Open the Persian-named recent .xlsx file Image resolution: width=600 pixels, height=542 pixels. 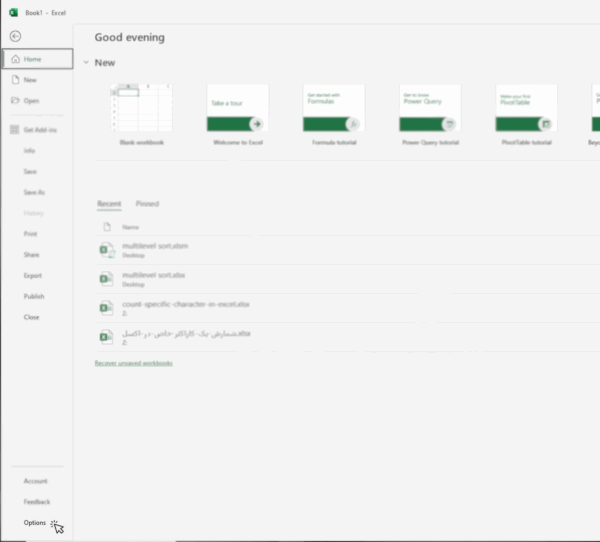pyautogui.click(x=347, y=337)
